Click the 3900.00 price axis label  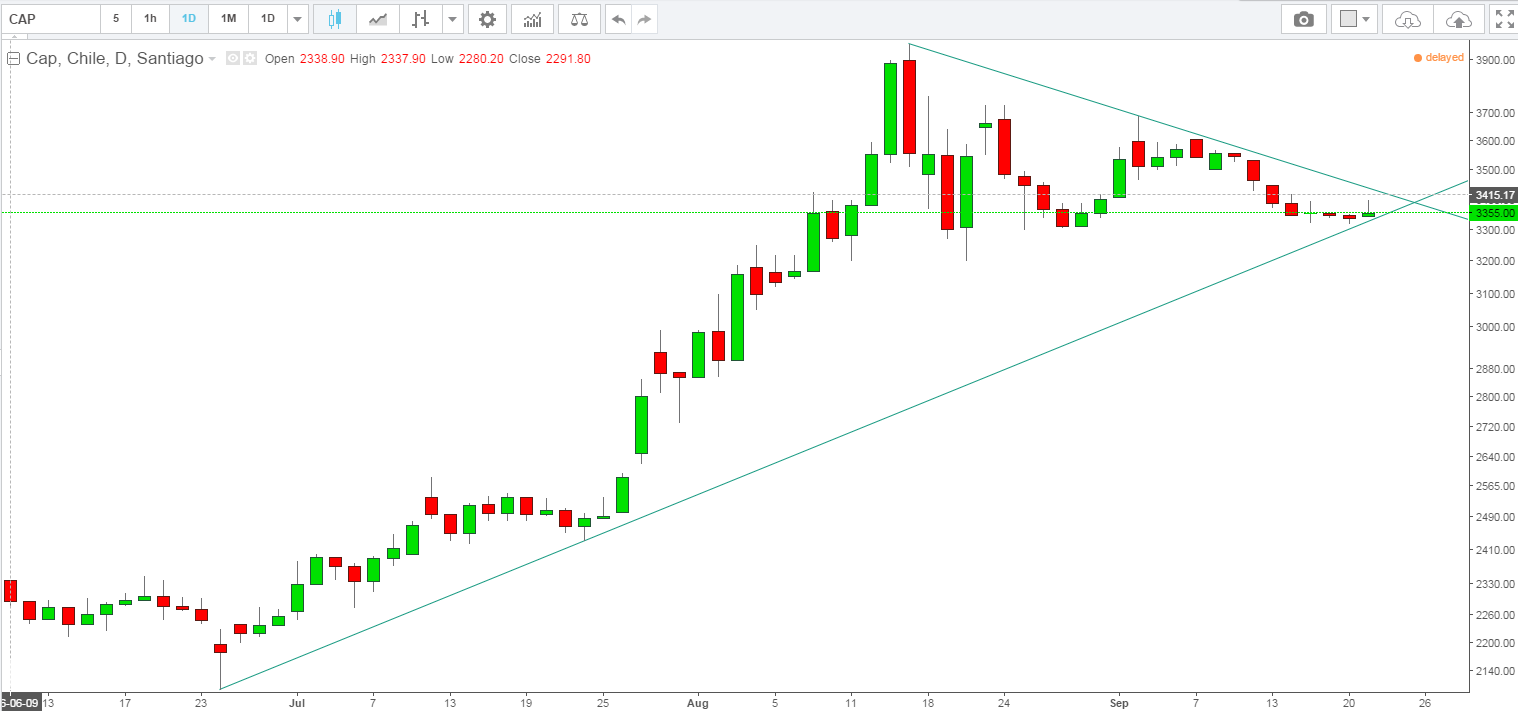1495,60
